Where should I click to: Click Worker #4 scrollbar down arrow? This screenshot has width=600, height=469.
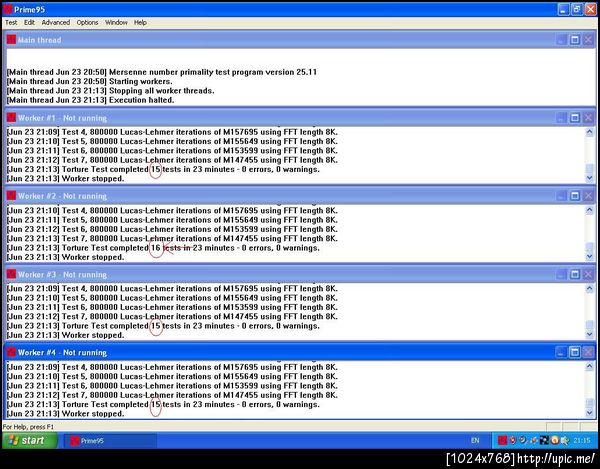(x=590, y=413)
